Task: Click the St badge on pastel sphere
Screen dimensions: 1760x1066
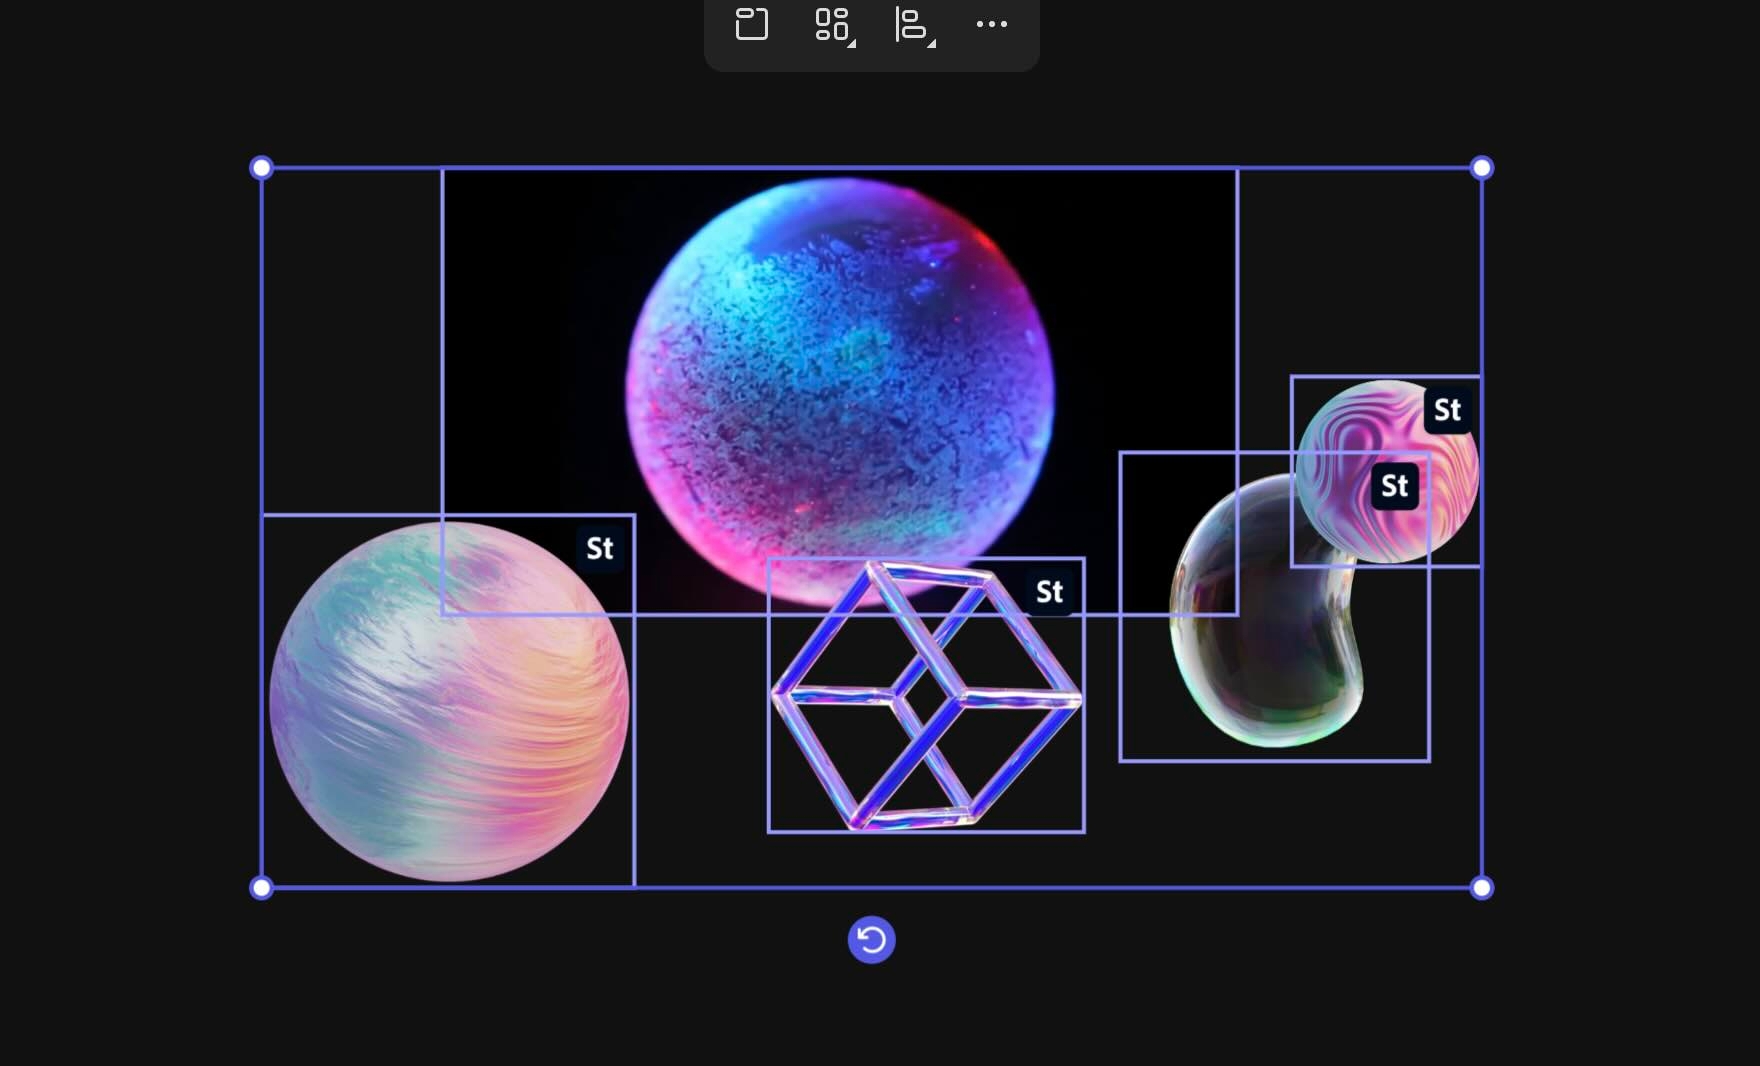Action: click(599, 548)
